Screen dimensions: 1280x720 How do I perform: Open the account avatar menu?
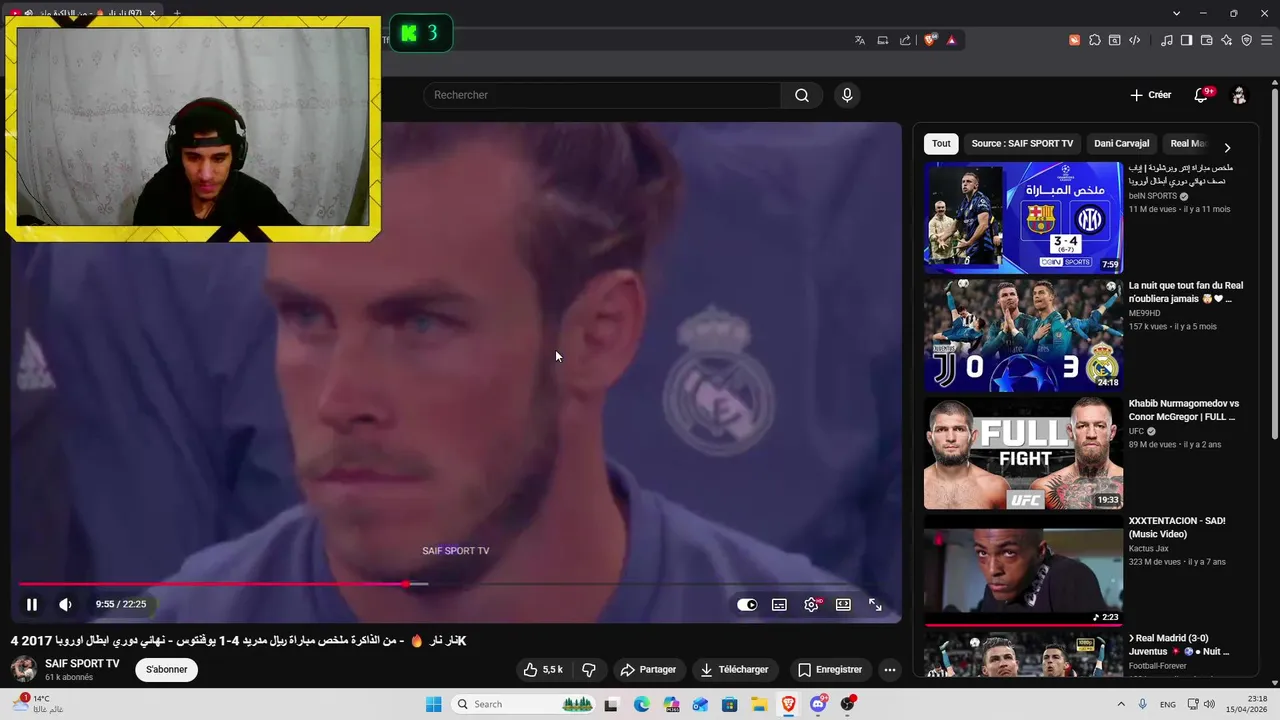pyautogui.click(x=1239, y=95)
